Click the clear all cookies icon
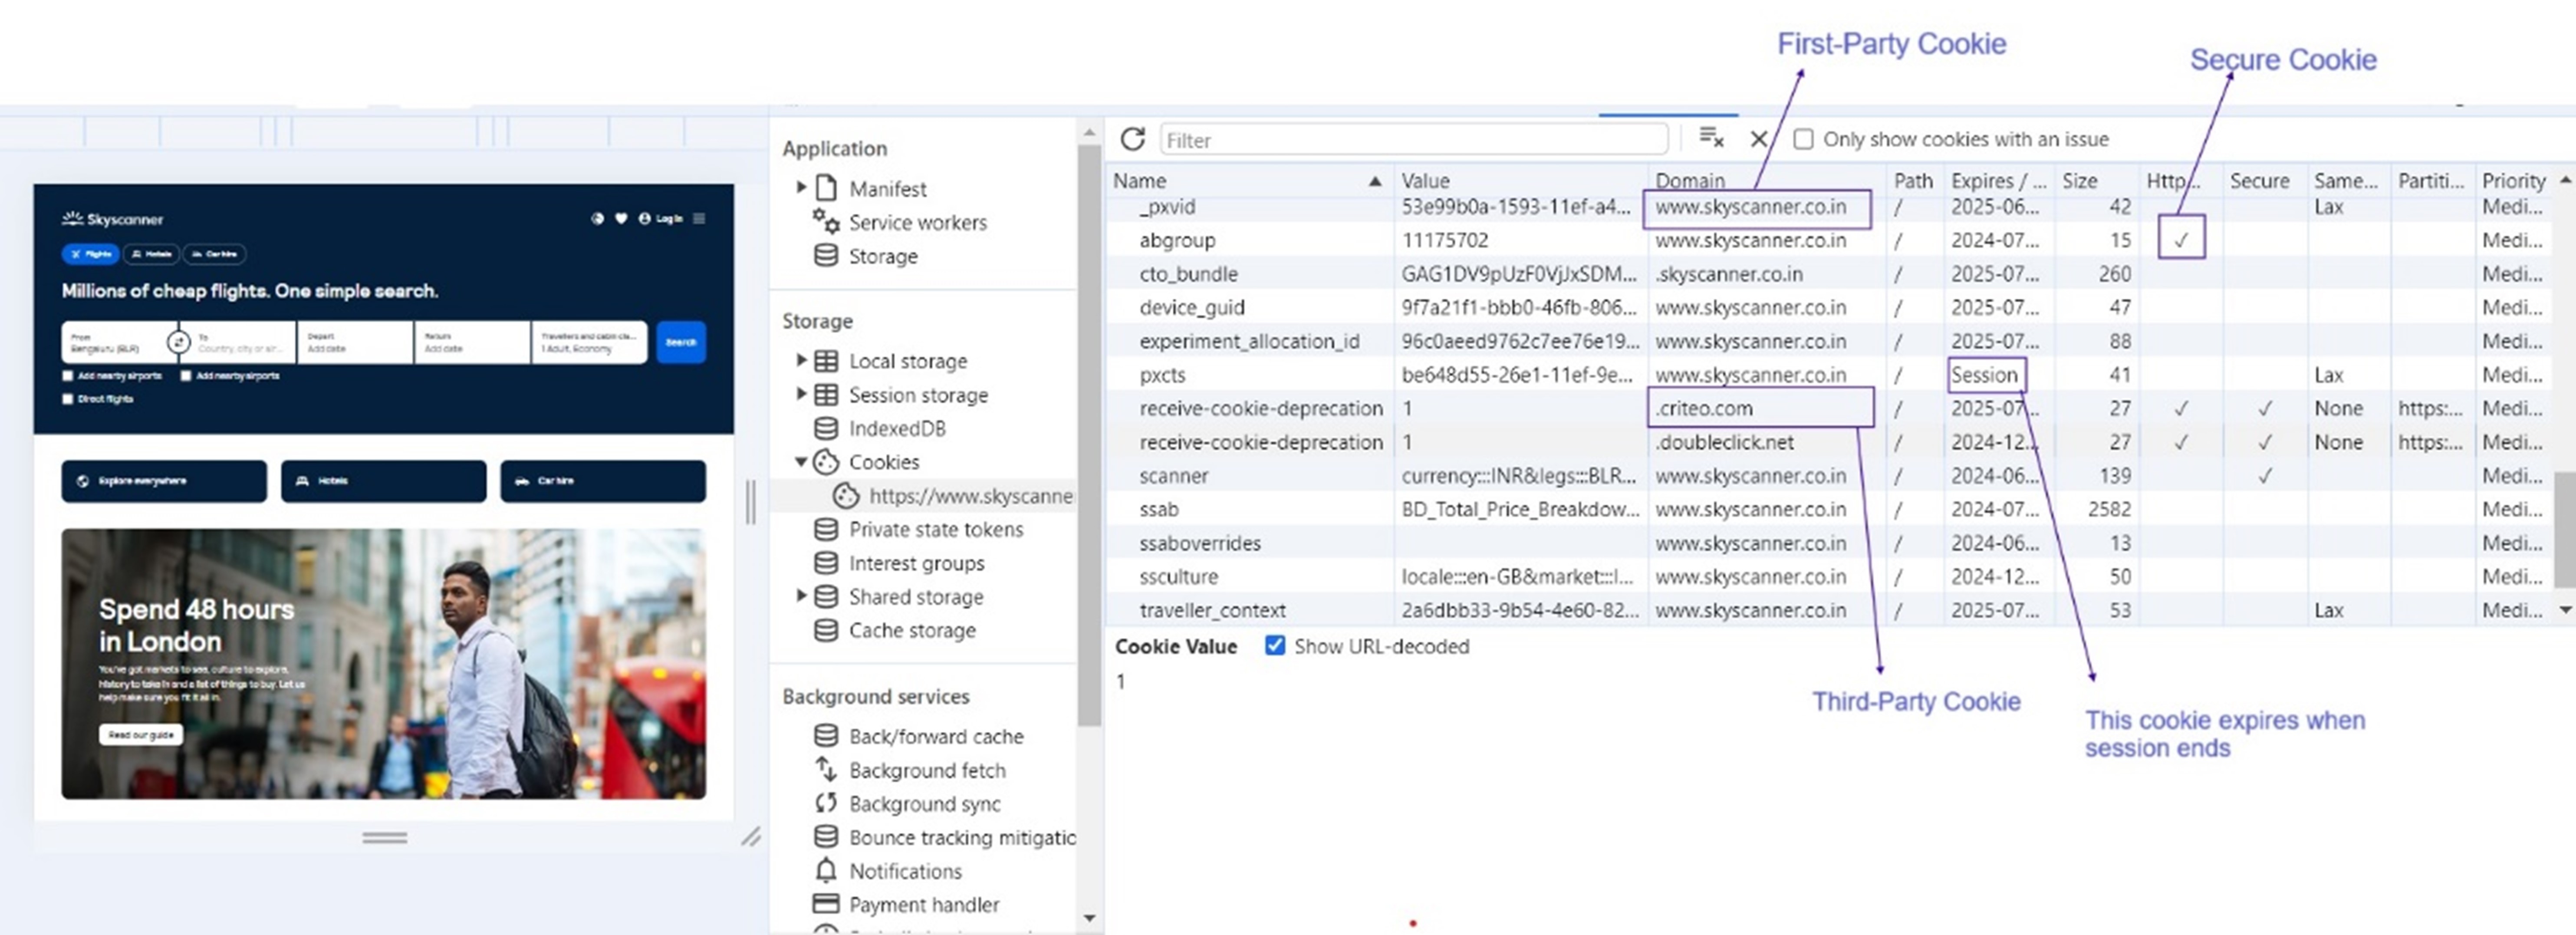 pos(1711,138)
